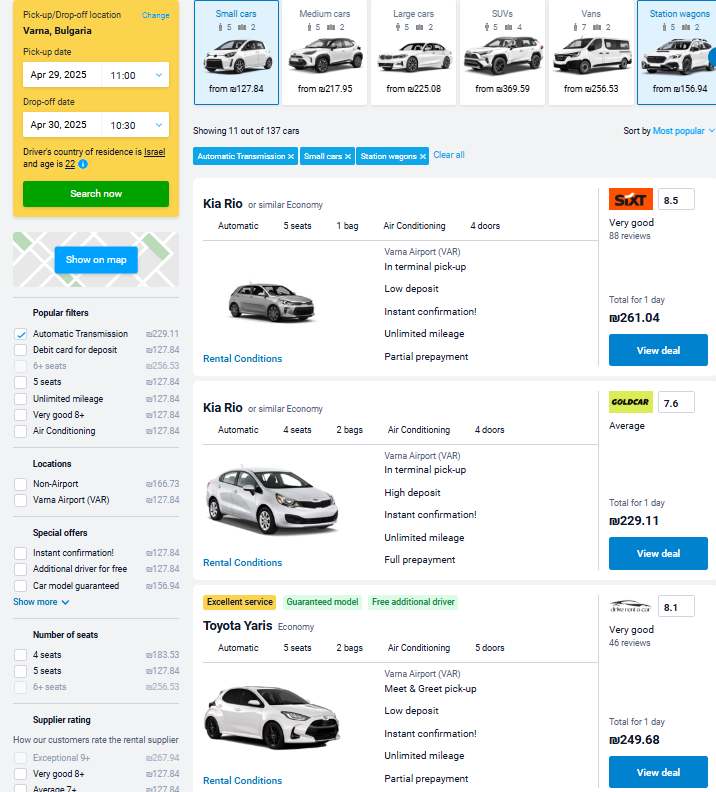
Task: Click the Drive Rent a Car logo
Action: [631, 606]
